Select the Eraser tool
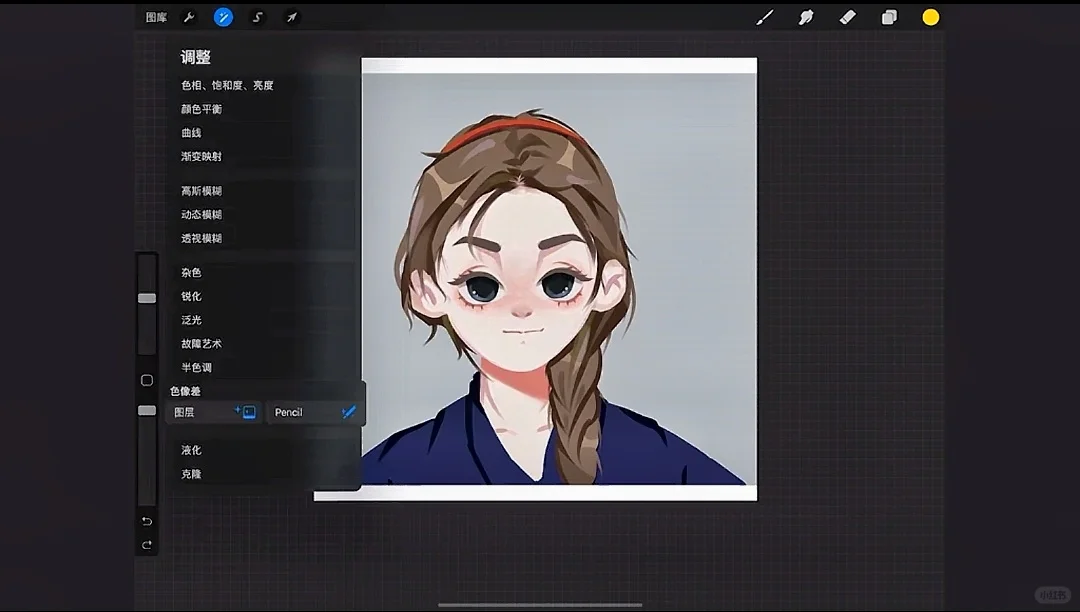This screenshot has width=1080, height=612. pos(848,17)
